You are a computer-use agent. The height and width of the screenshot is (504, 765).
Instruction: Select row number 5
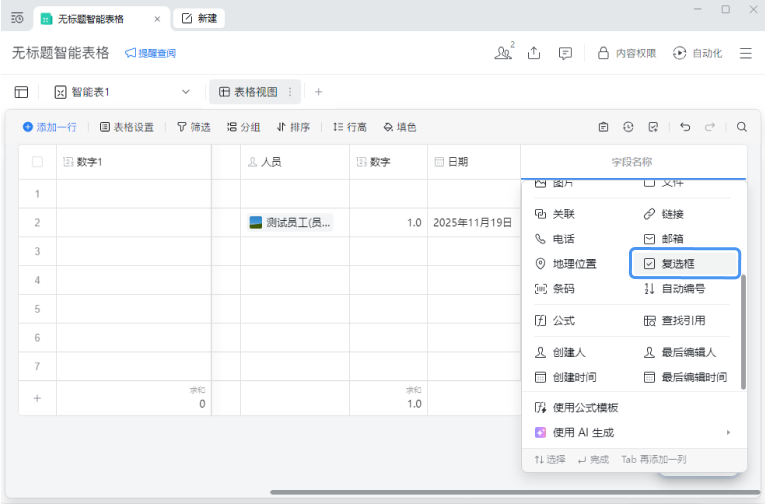coord(37,309)
